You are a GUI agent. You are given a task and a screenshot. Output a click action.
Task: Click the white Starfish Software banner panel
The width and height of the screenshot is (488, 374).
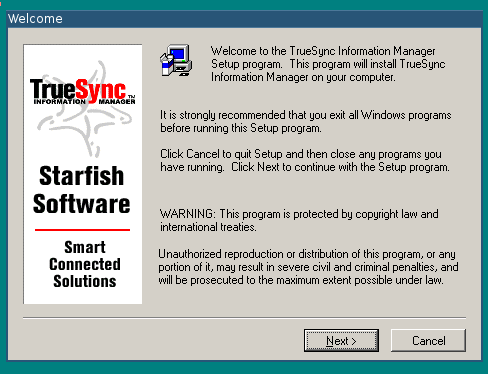click(x=83, y=174)
